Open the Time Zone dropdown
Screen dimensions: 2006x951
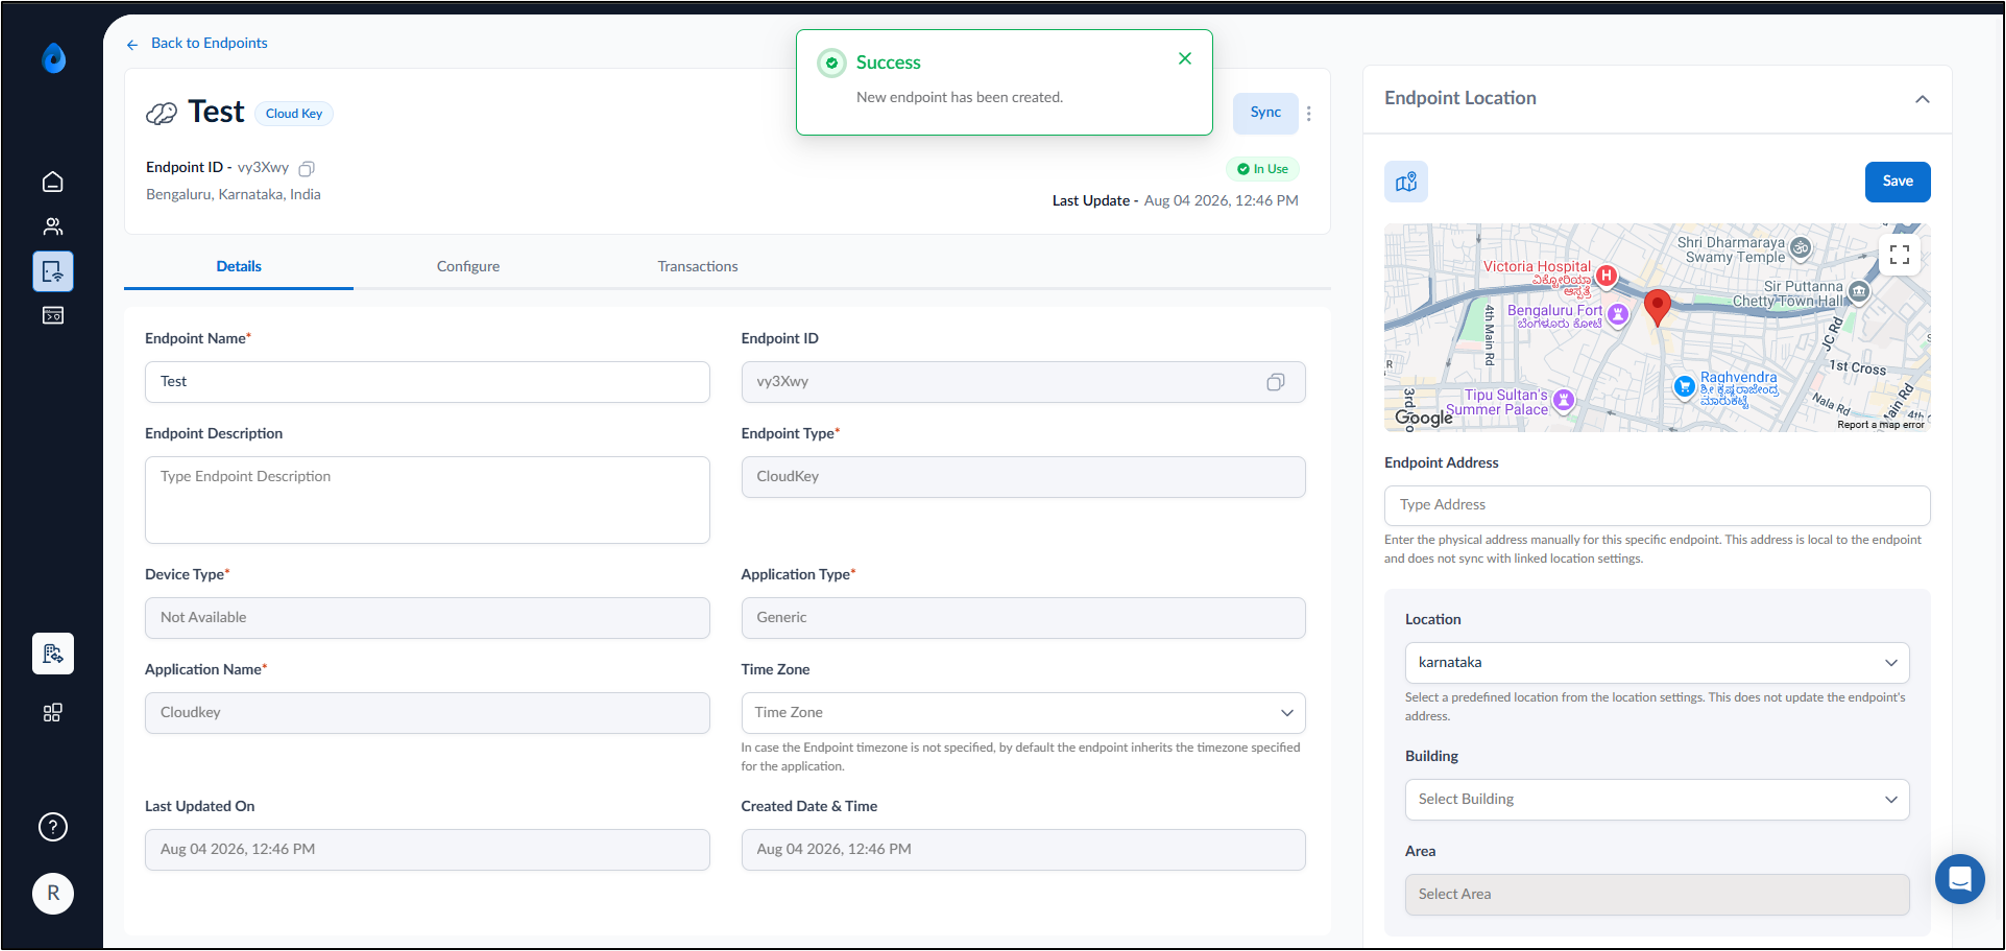(1023, 713)
